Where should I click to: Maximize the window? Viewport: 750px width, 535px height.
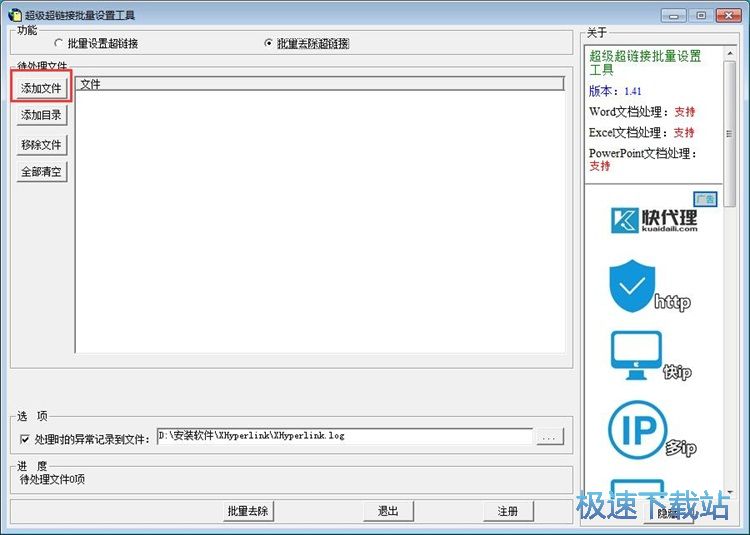click(x=701, y=16)
